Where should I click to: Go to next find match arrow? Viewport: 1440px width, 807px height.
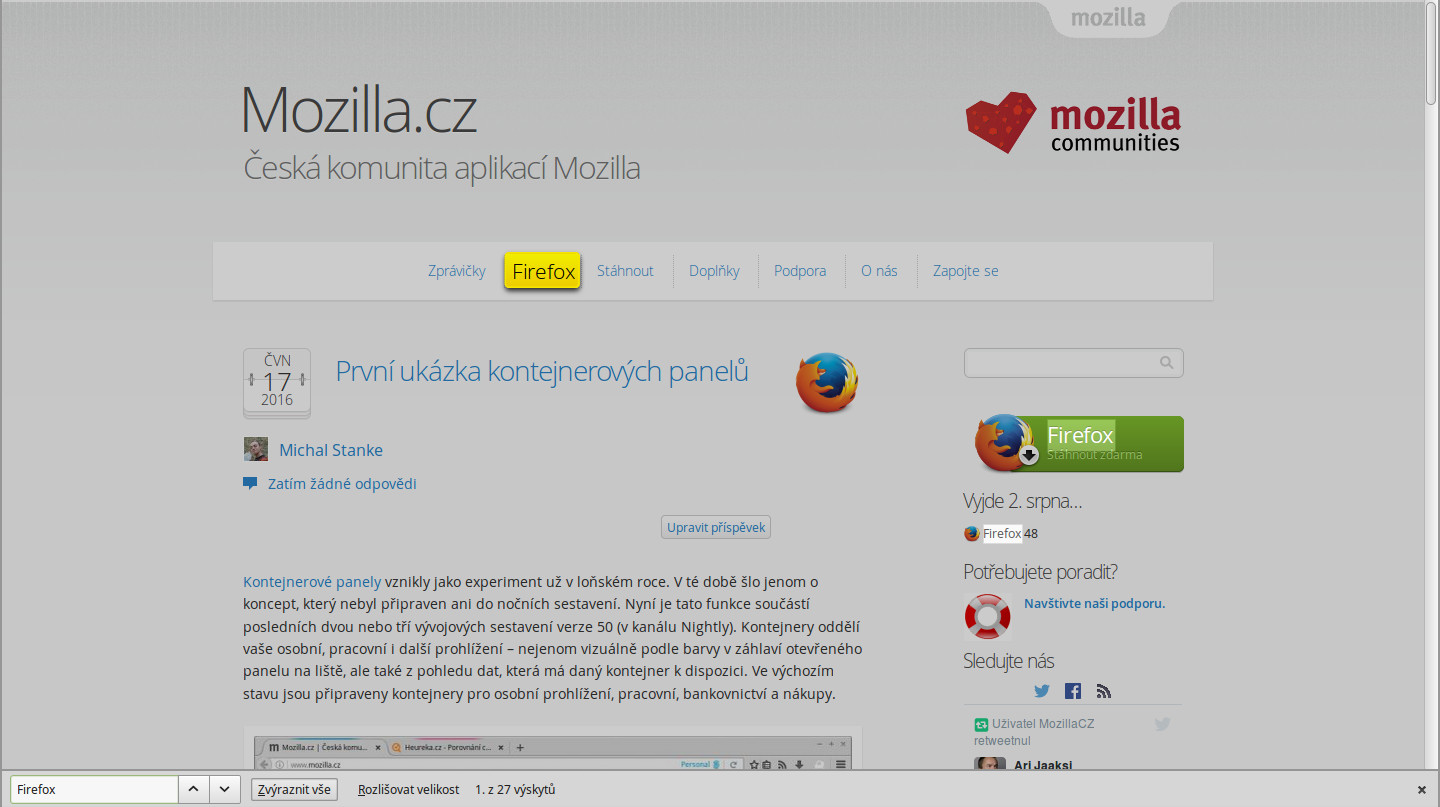[x=225, y=789]
